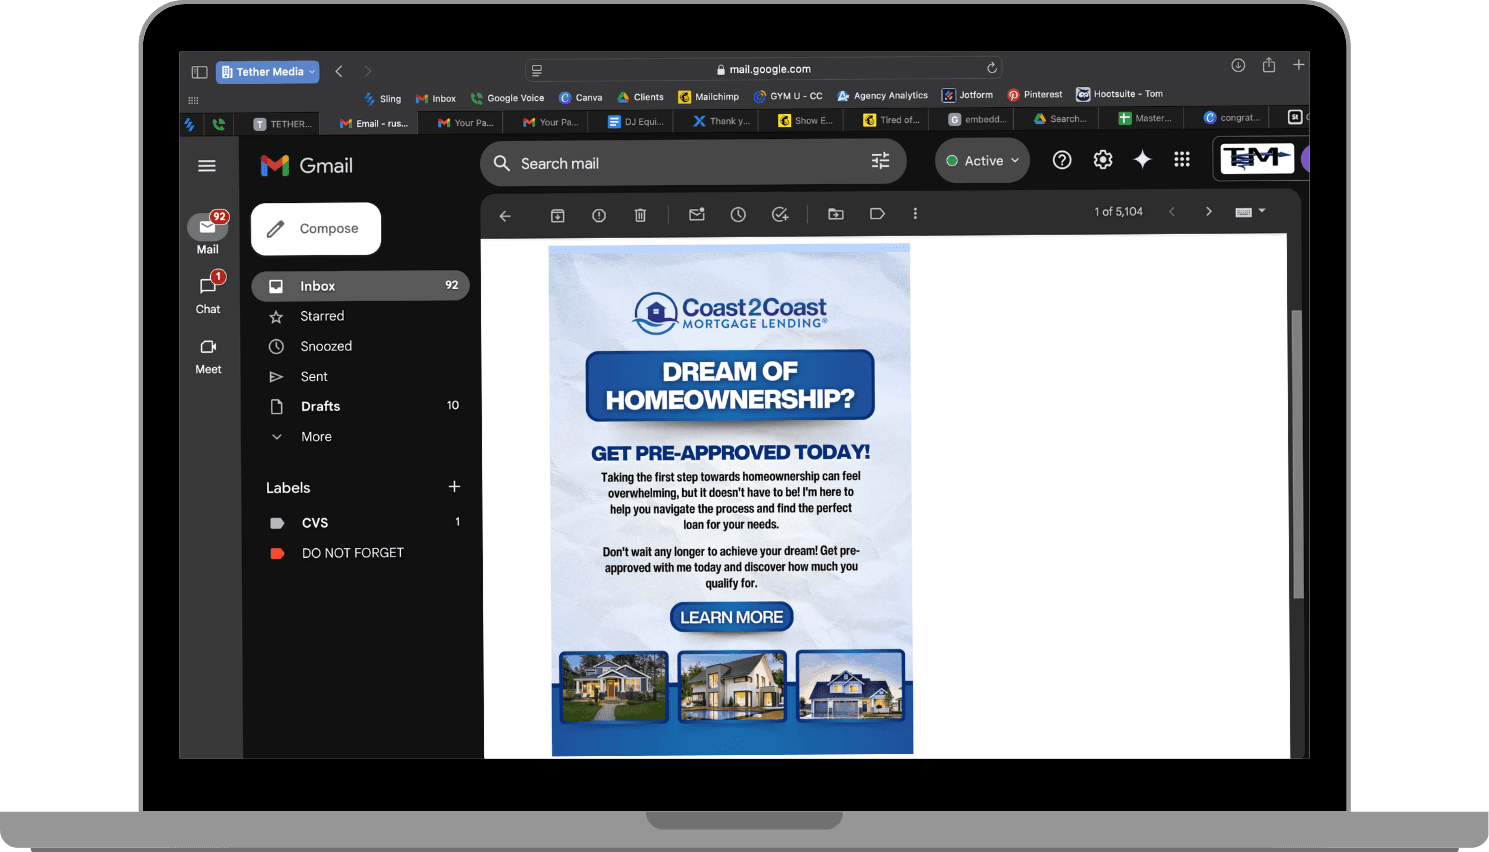Open Safari downloads

click(1238, 65)
